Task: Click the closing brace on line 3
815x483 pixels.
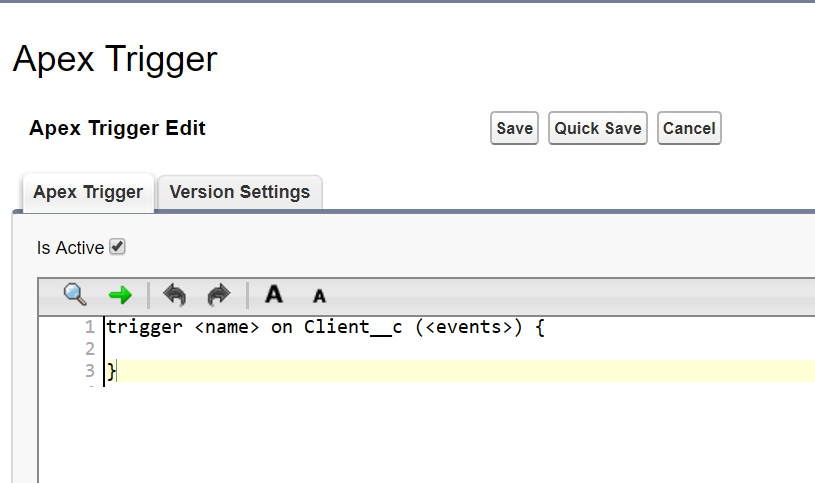Action: [x=111, y=371]
